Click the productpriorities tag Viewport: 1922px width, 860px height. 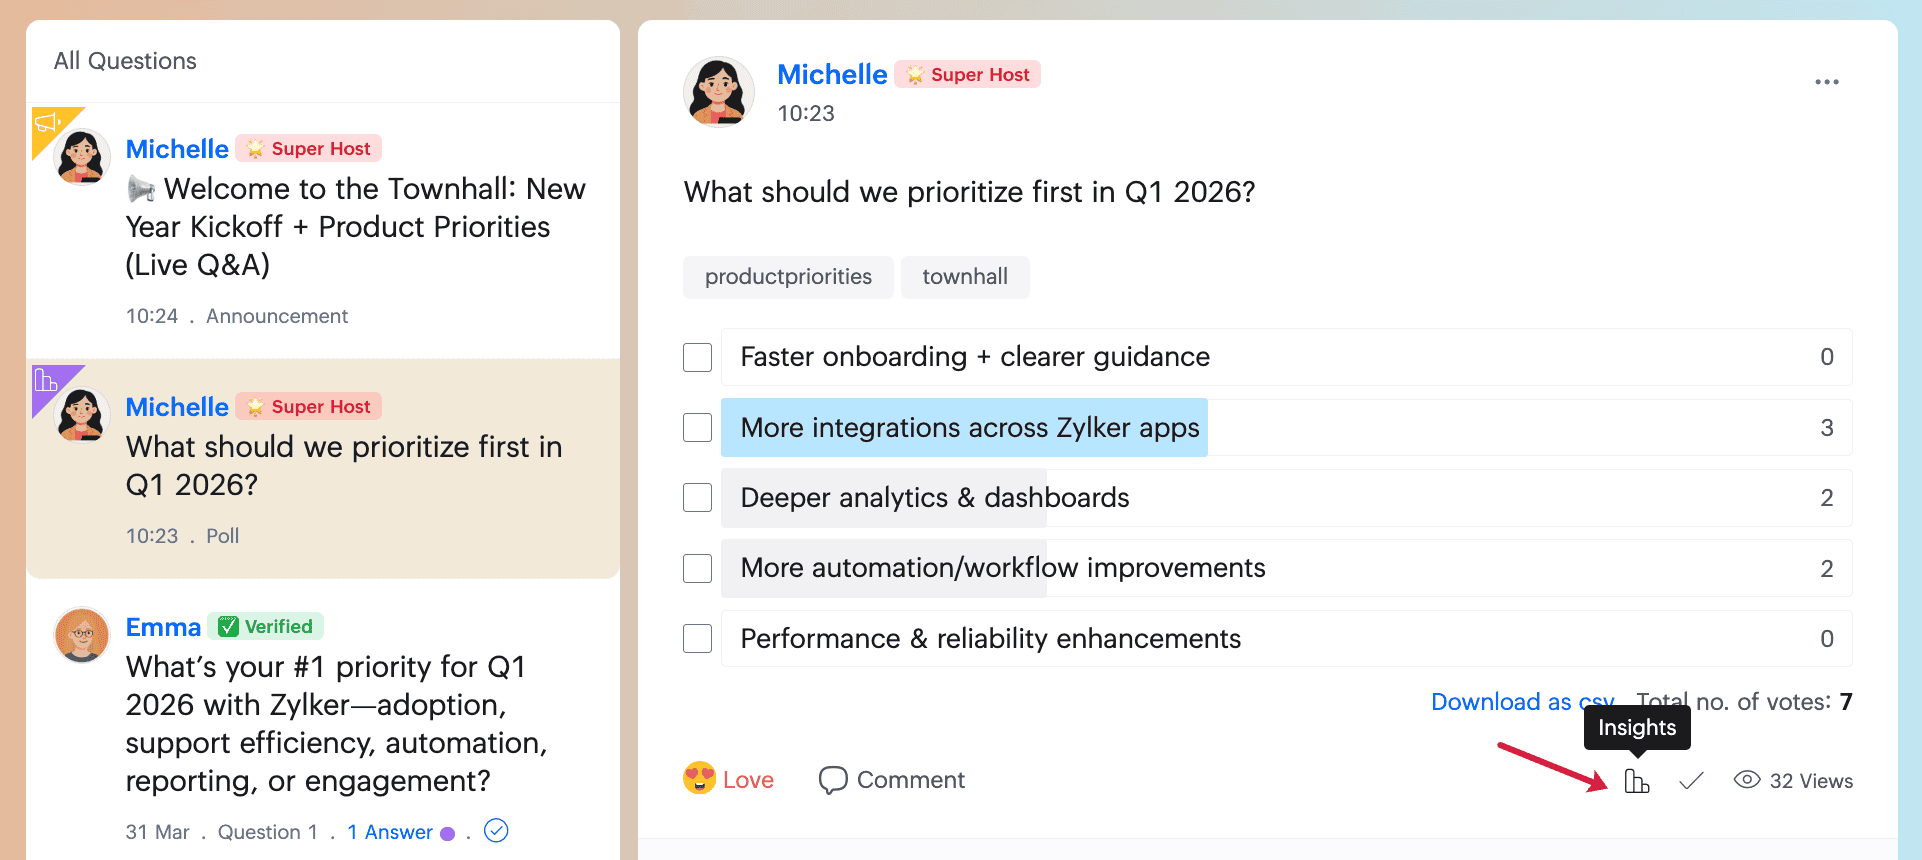[788, 277]
